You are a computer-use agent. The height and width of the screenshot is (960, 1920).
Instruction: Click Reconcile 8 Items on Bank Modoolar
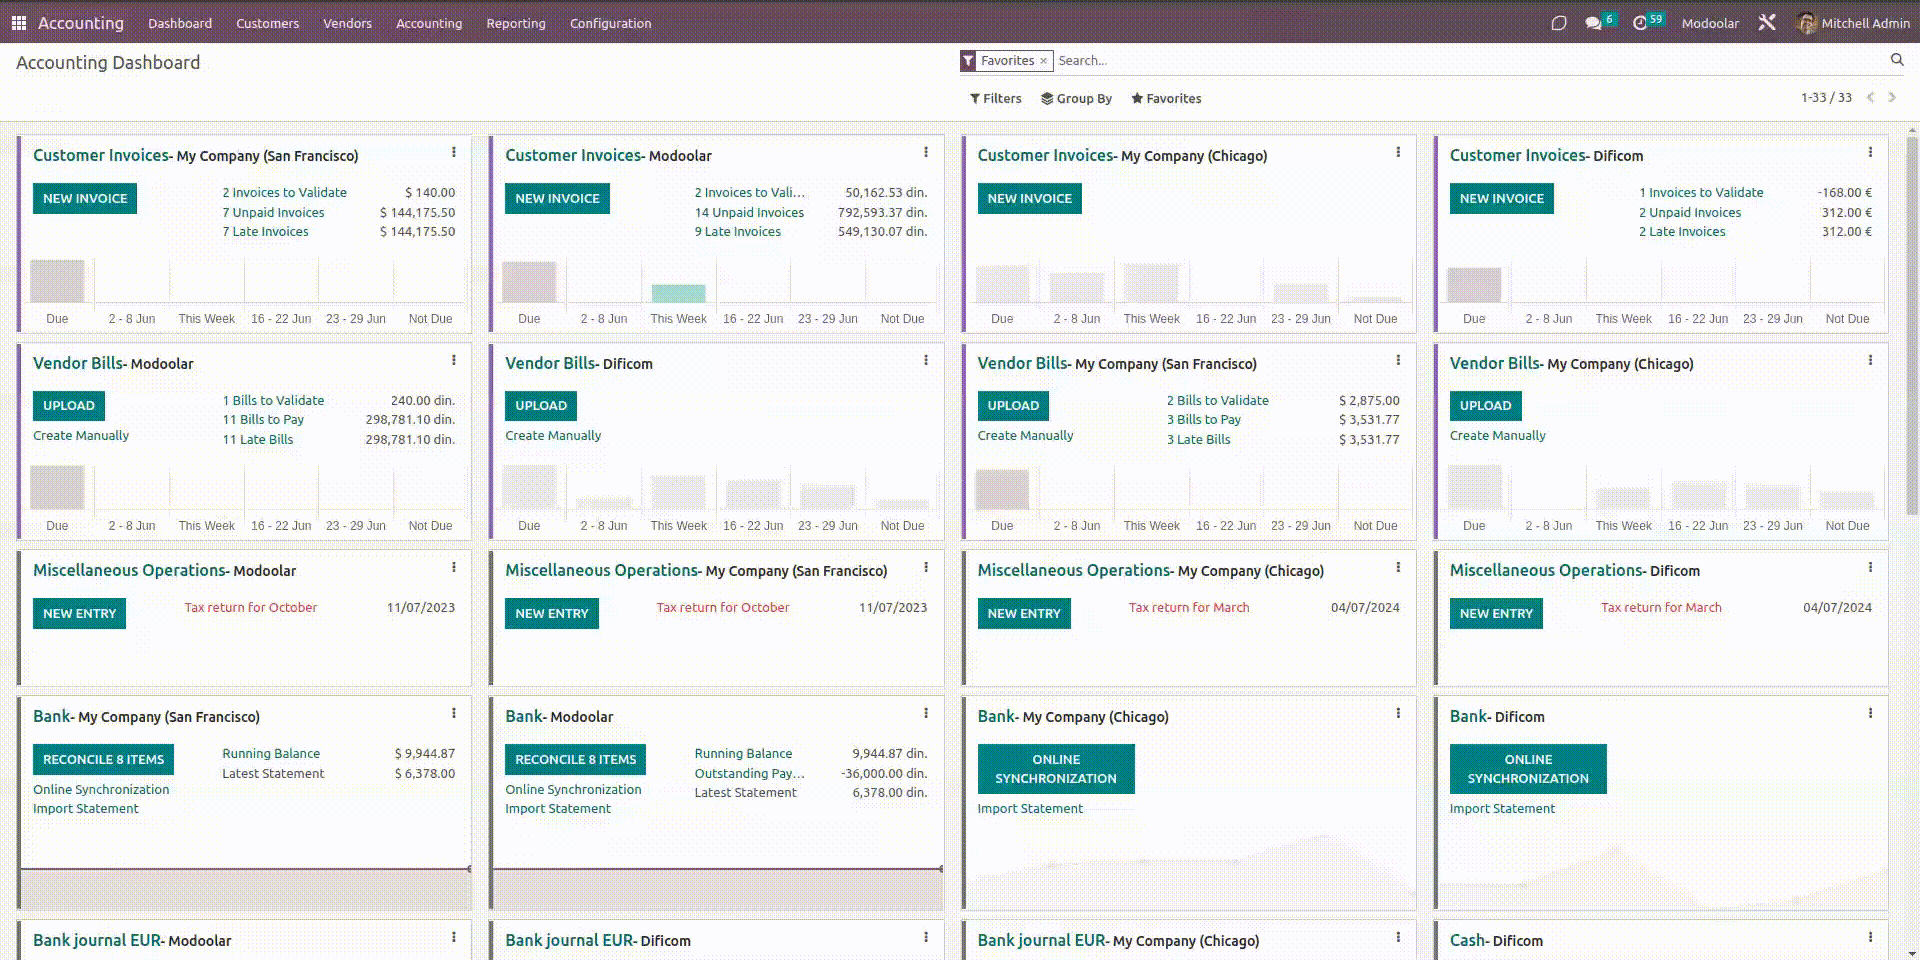coord(575,760)
